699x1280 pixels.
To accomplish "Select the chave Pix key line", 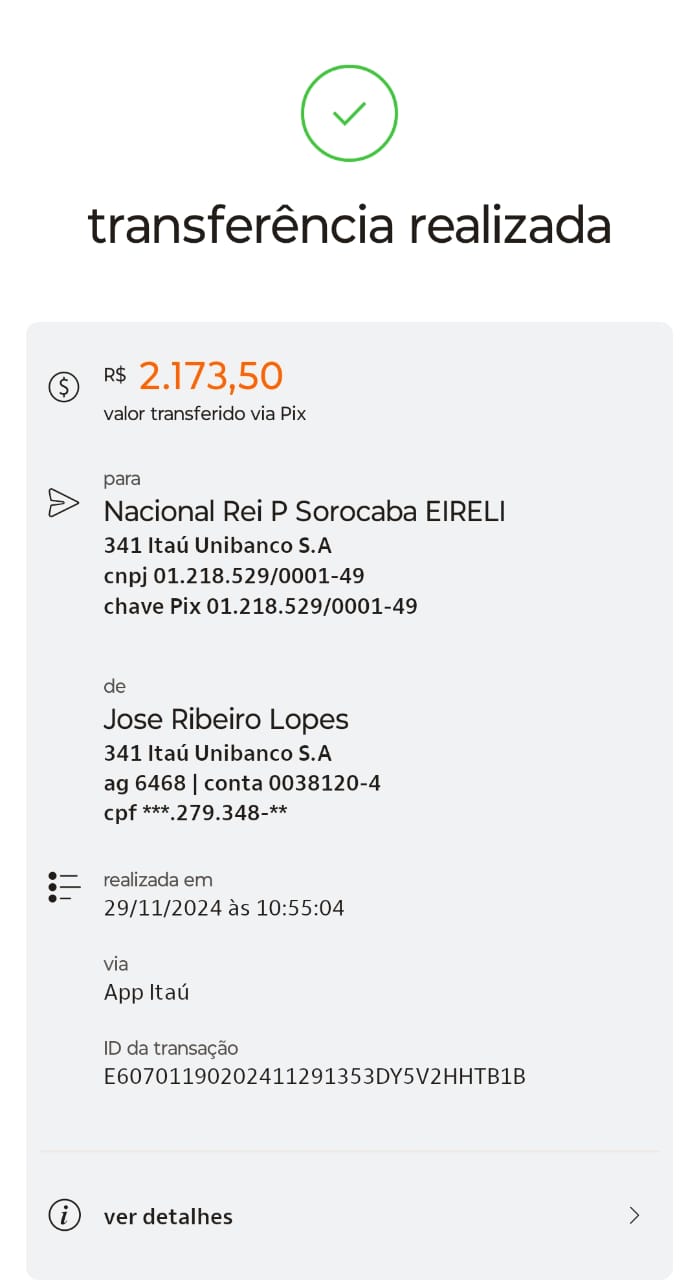I will (x=260, y=606).
